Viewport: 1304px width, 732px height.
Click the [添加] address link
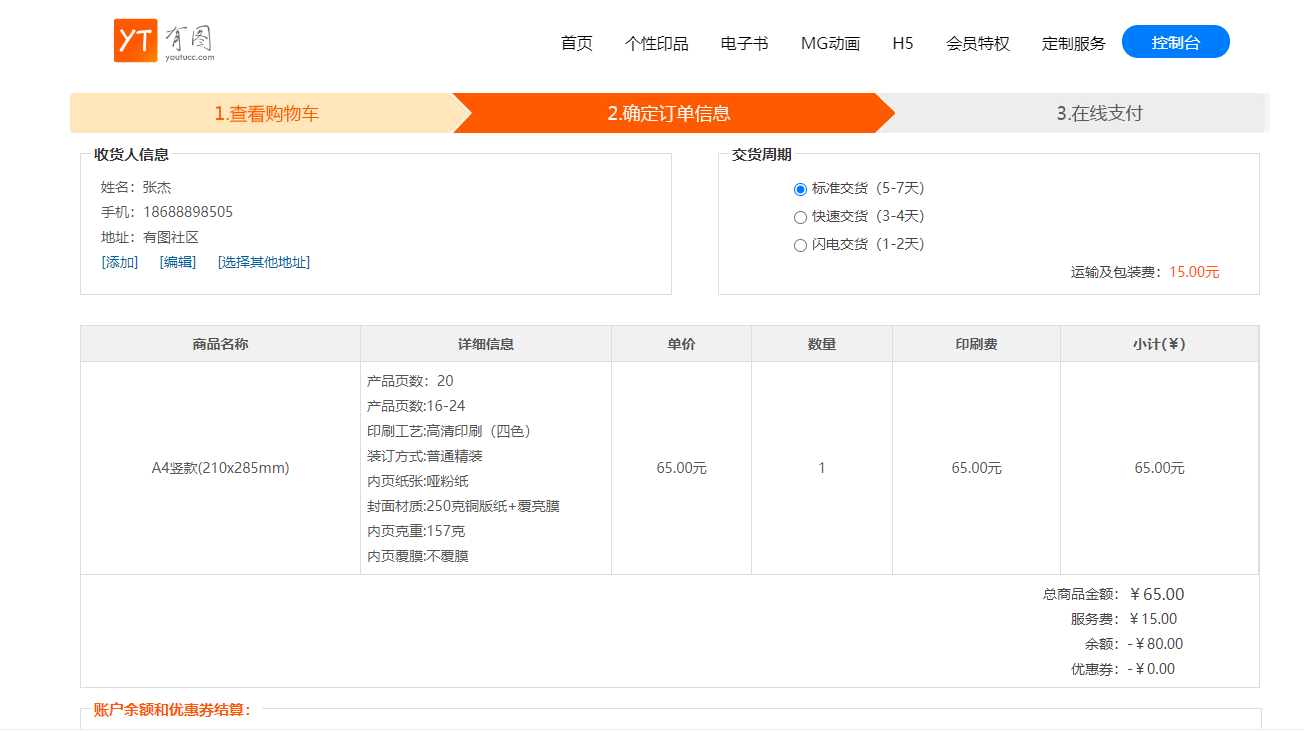pos(119,262)
